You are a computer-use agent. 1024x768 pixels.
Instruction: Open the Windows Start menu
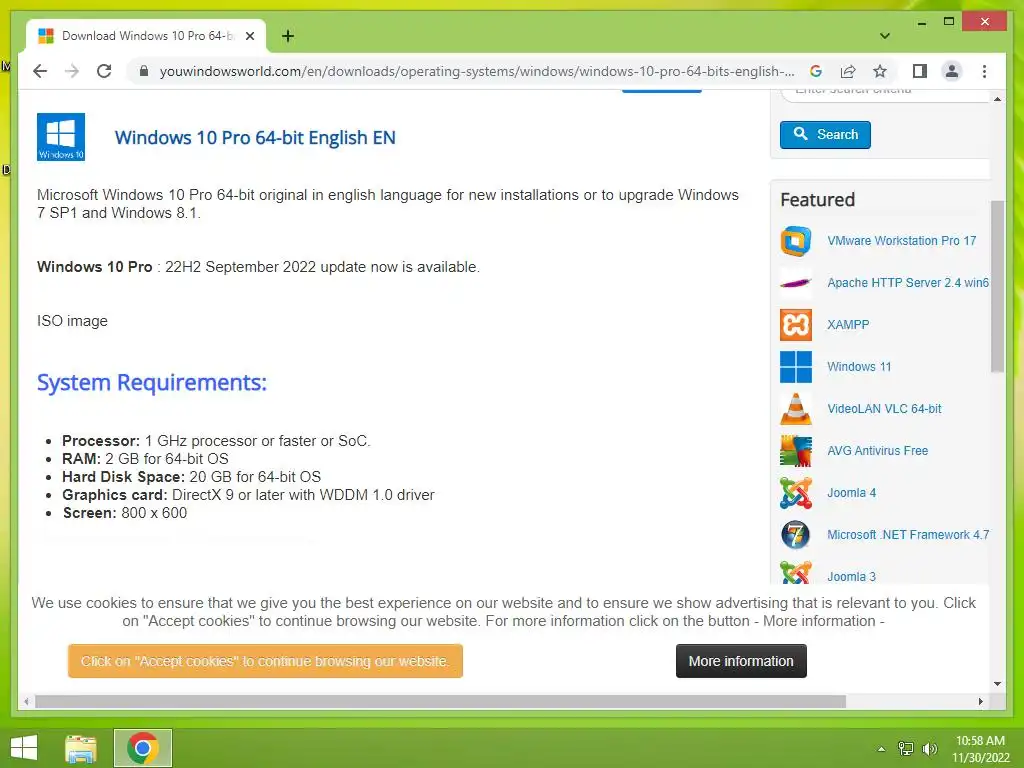click(x=24, y=748)
